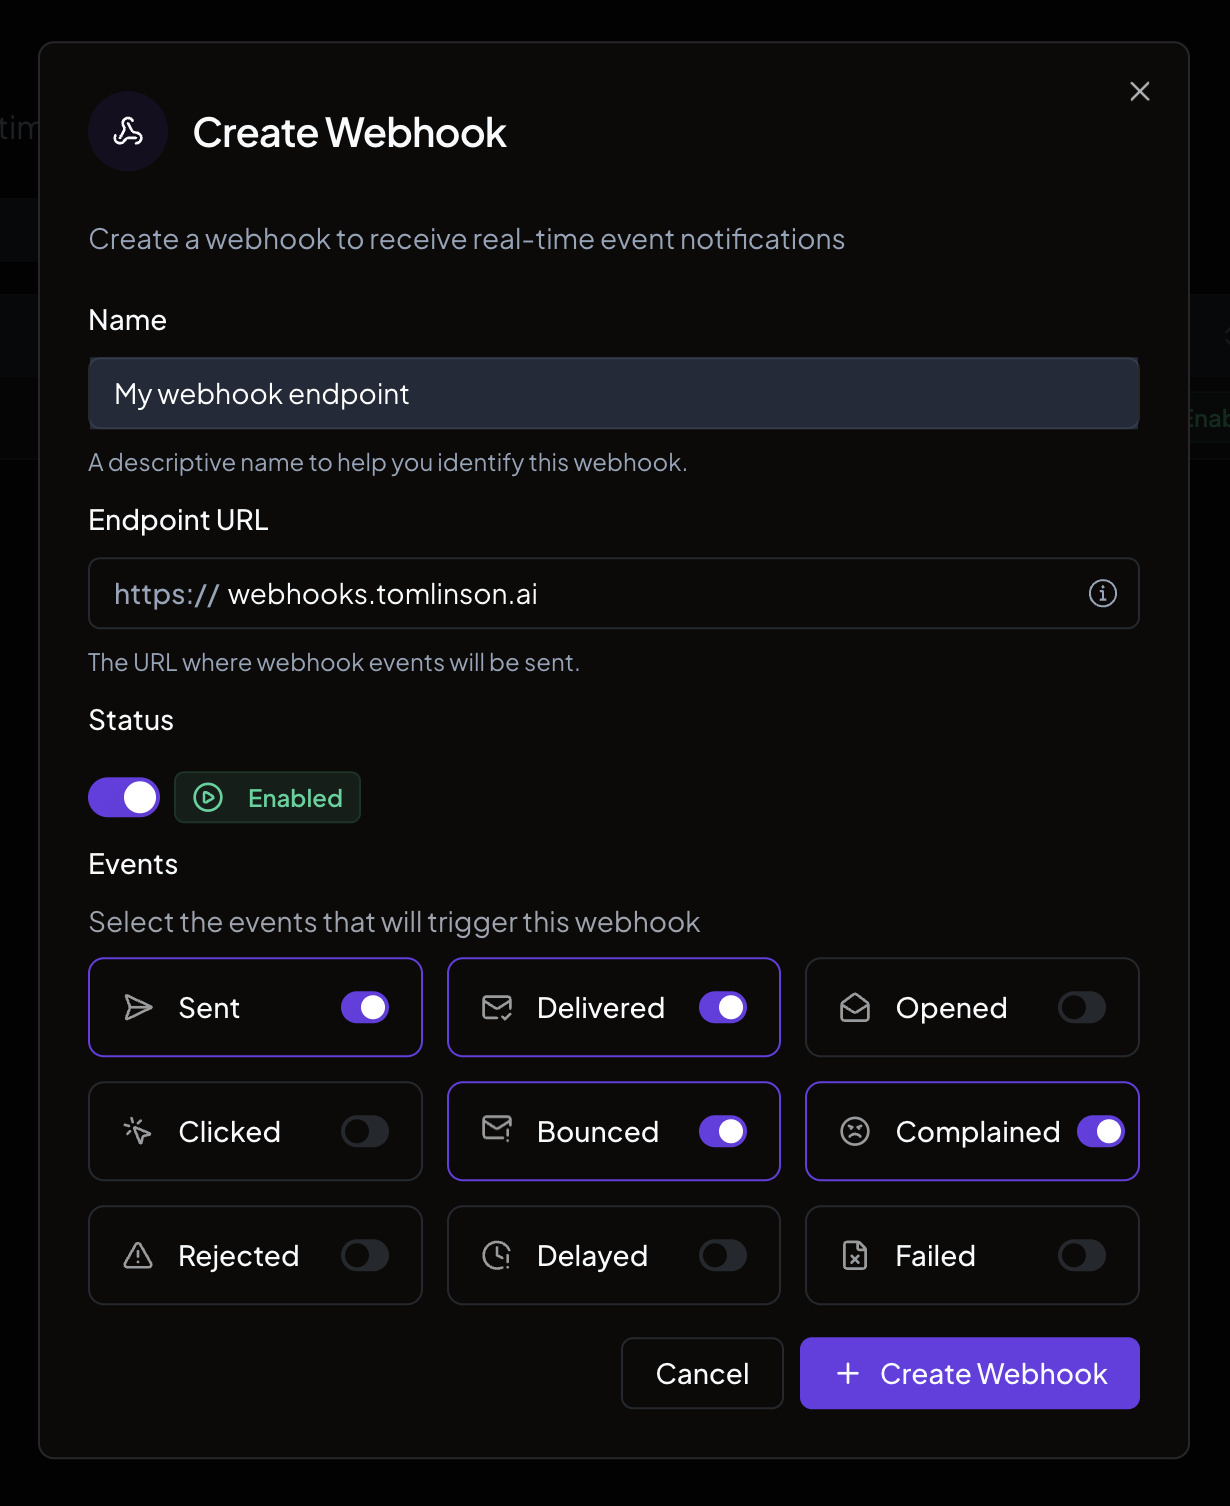Click the info icon in the Endpoint URL field
1230x1506 pixels.
click(x=1102, y=593)
